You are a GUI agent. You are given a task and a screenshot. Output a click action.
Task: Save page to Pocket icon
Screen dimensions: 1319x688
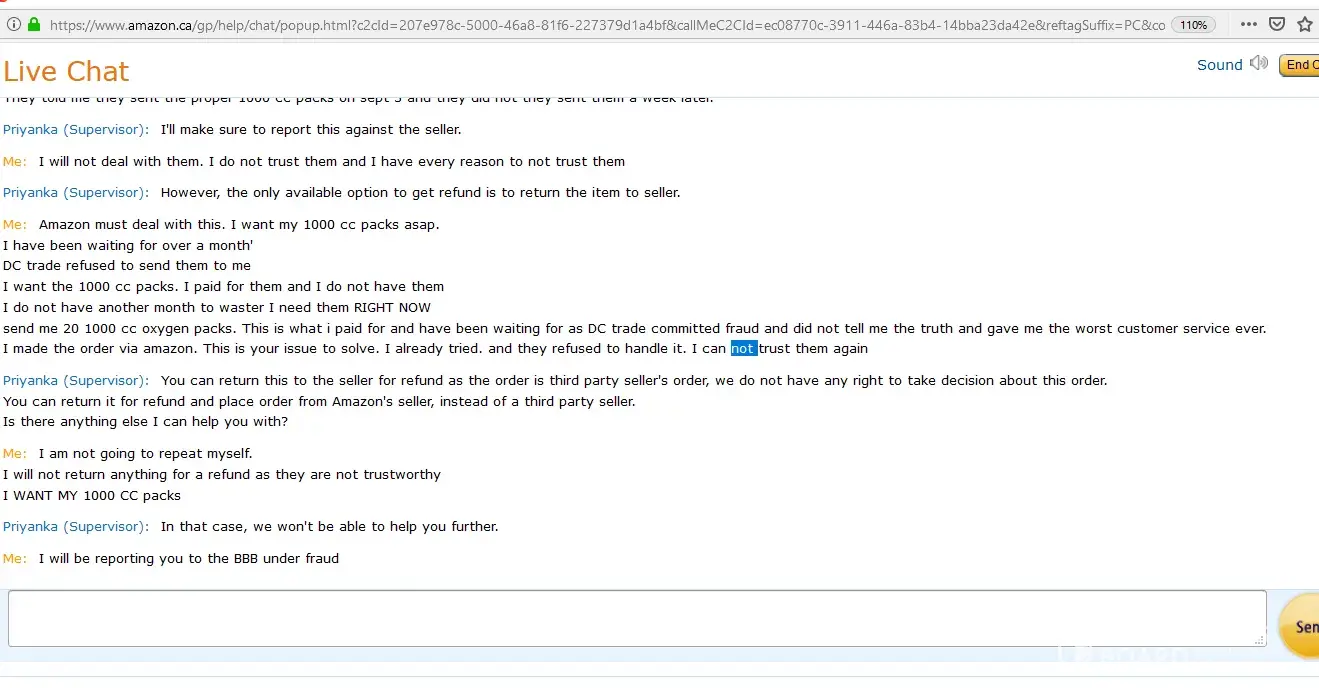point(1277,24)
